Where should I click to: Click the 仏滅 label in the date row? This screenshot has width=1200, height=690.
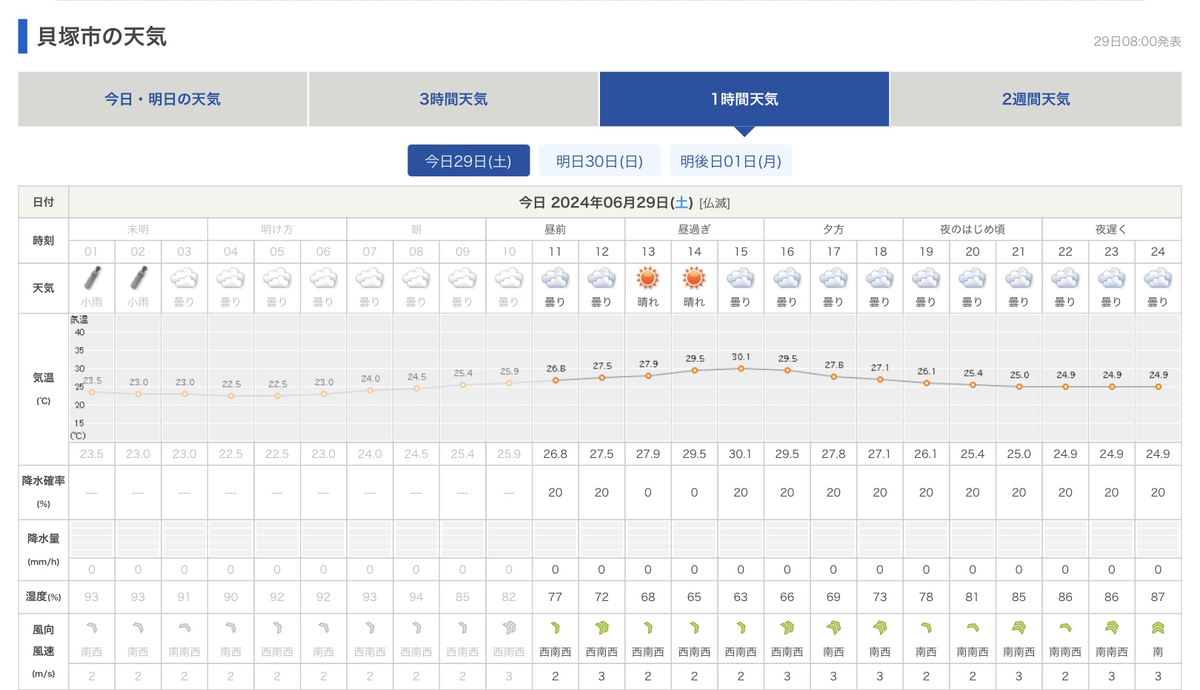(714, 203)
